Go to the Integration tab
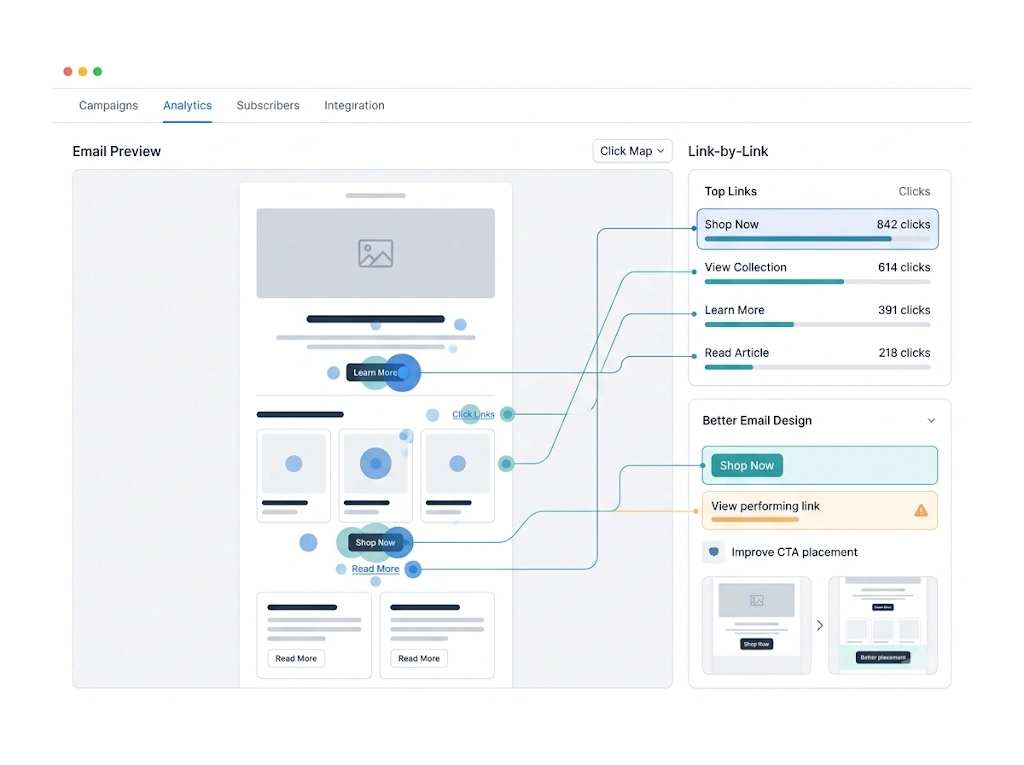Image resolution: width=1024 pixels, height=765 pixels. (354, 105)
